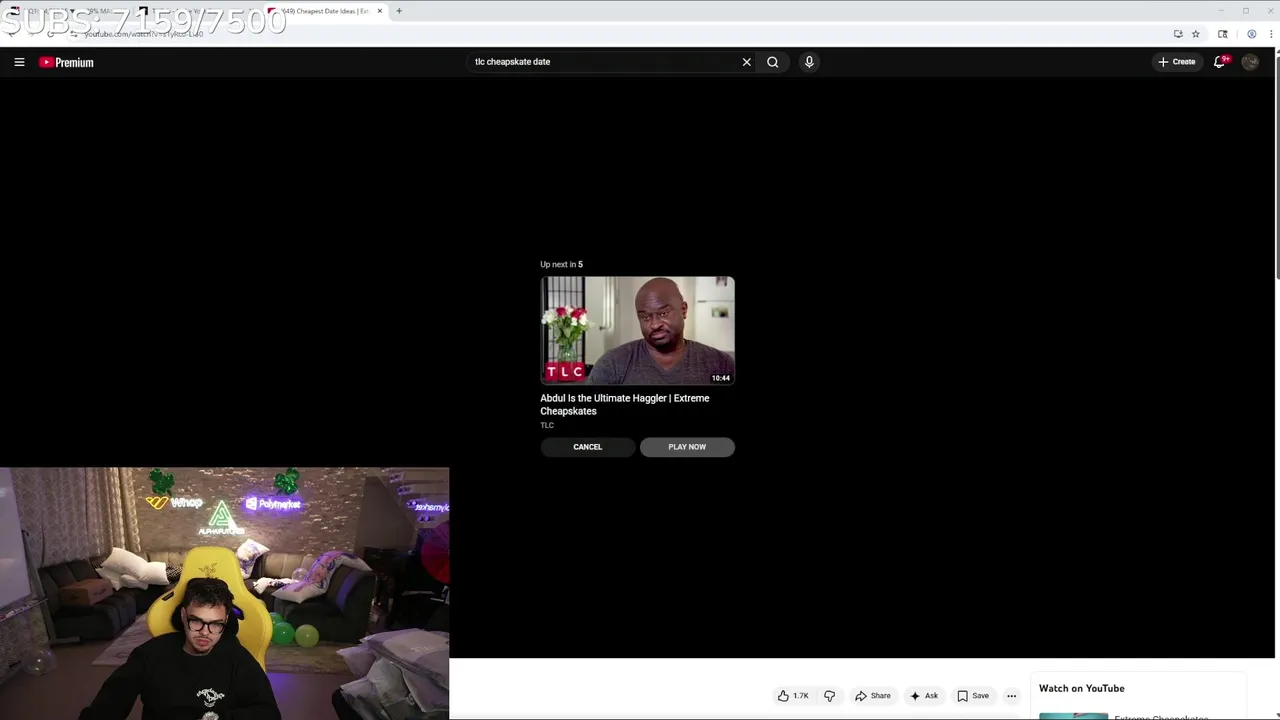
Task: Open the Chrome profile icon
Action: coord(1251,34)
